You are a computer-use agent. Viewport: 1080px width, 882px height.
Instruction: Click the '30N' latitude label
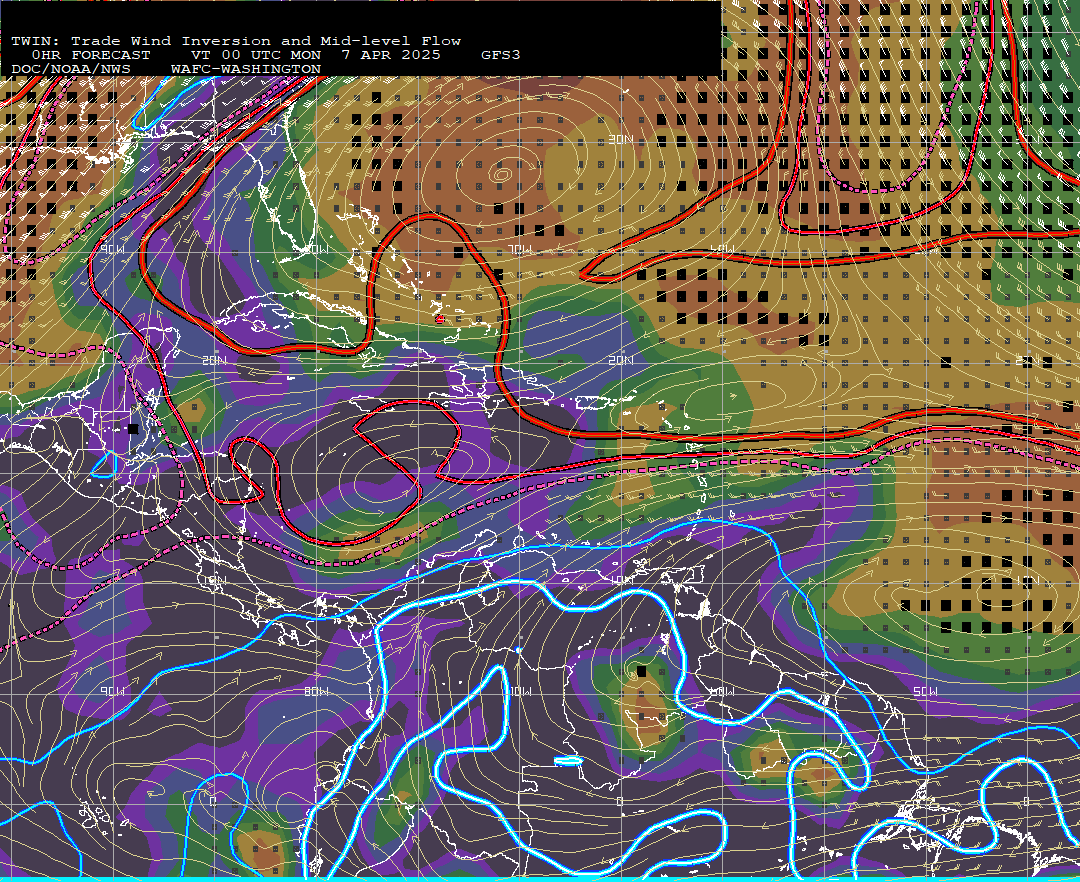[x=621, y=140]
